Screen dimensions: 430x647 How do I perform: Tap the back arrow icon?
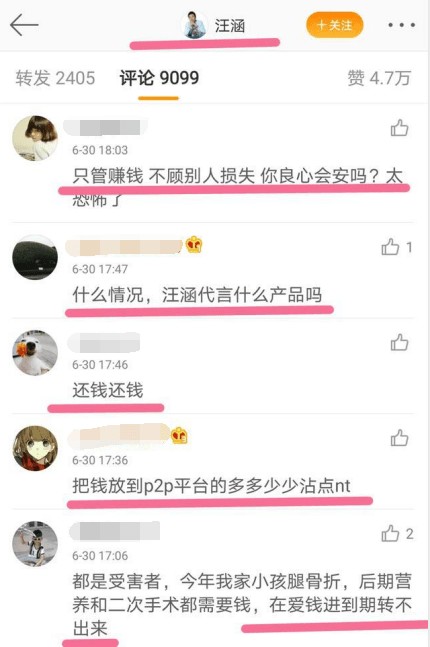24,25
